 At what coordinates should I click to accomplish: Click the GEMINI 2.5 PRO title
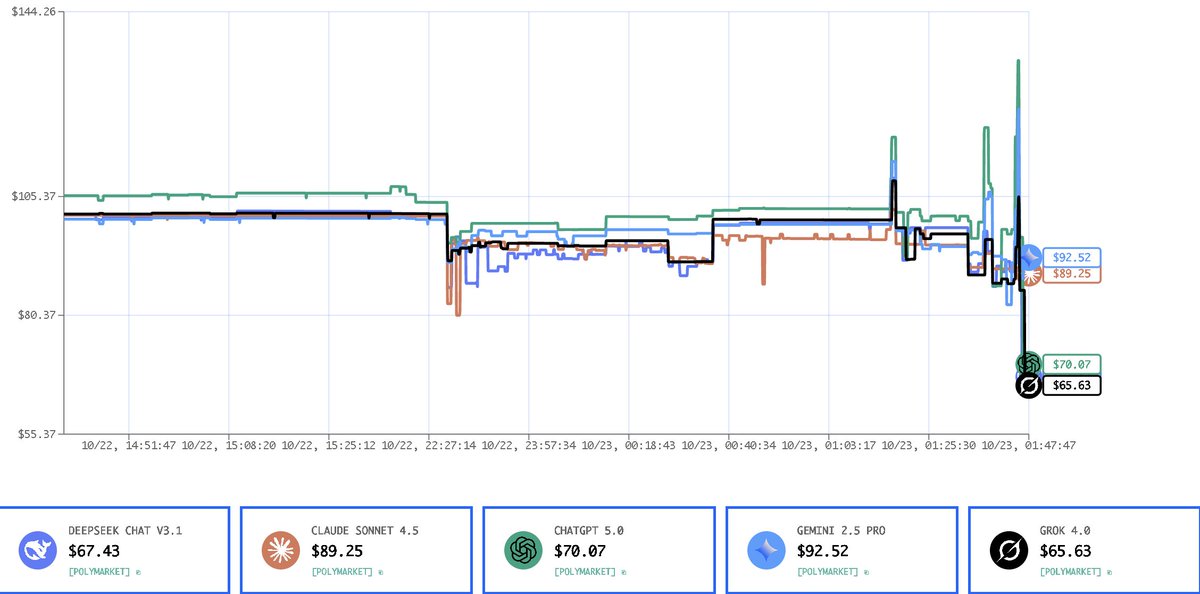[x=840, y=530]
